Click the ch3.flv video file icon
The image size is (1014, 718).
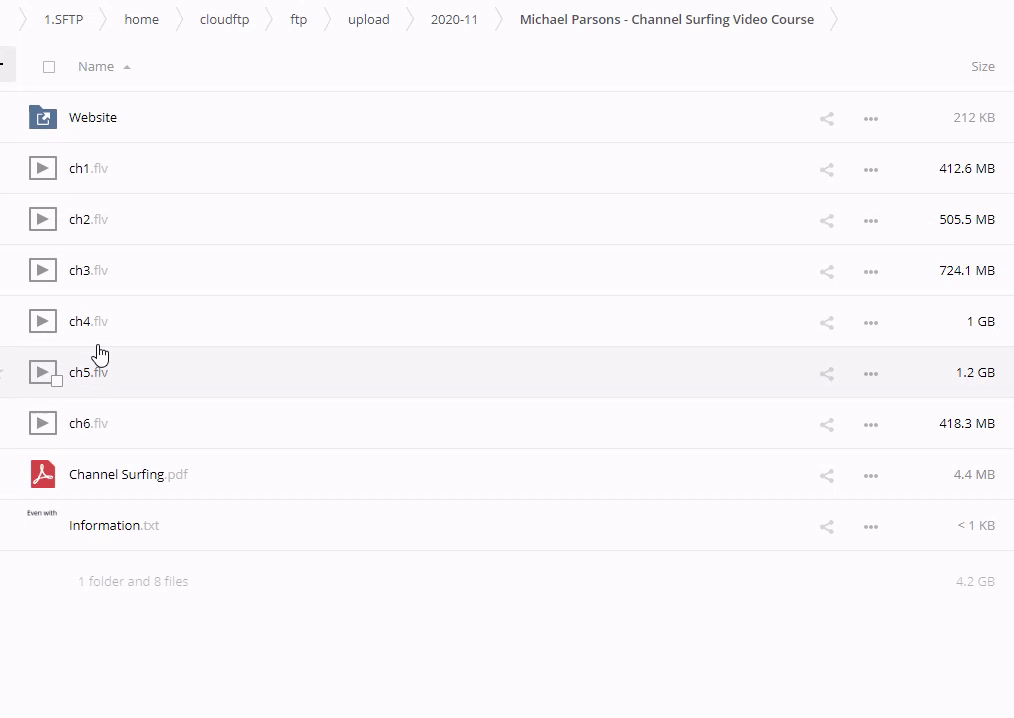pos(43,270)
